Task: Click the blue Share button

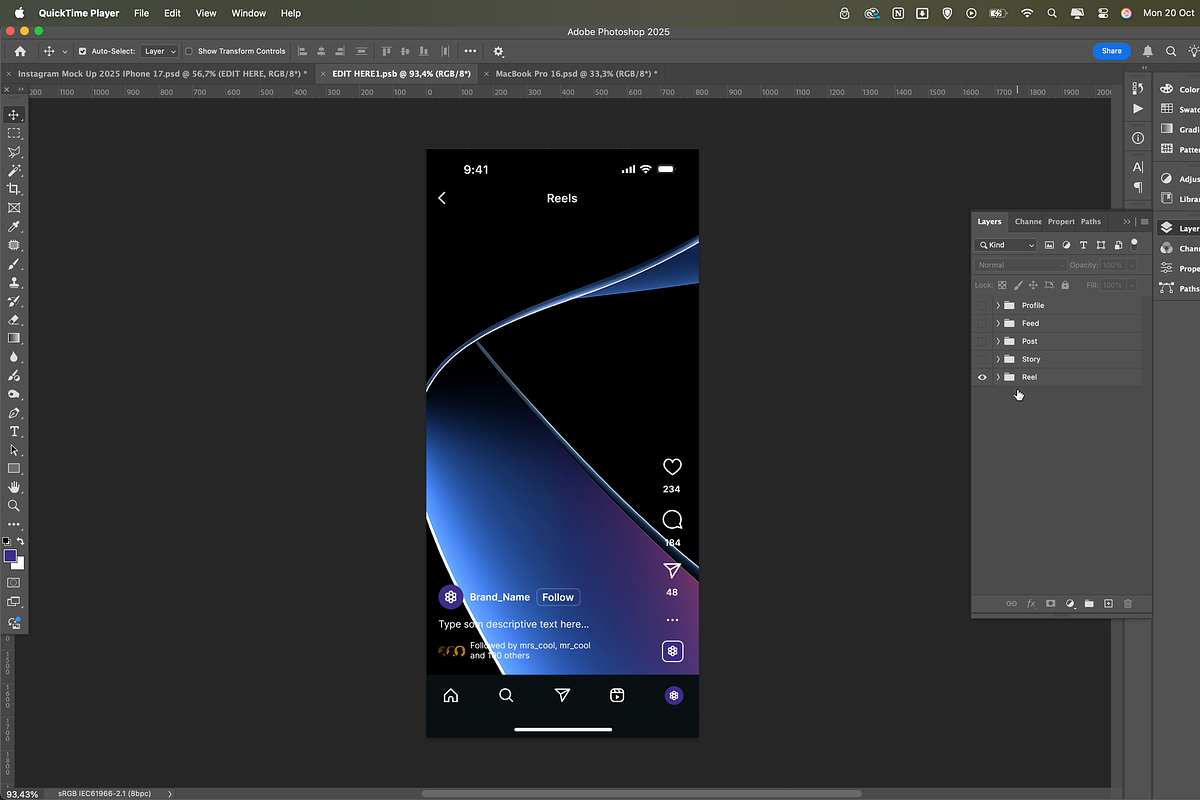Action: (x=1112, y=51)
